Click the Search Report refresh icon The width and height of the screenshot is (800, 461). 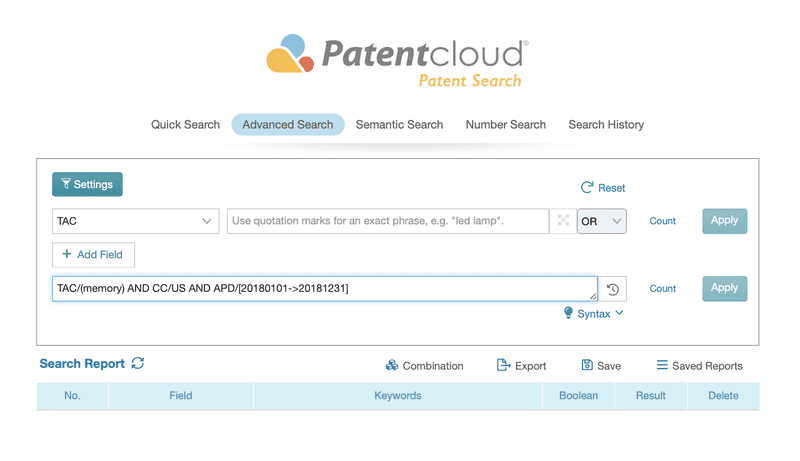pos(138,363)
